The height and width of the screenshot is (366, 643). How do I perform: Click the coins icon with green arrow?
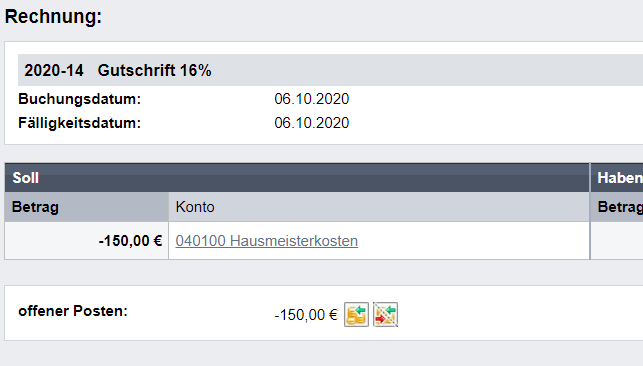tap(356, 314)
